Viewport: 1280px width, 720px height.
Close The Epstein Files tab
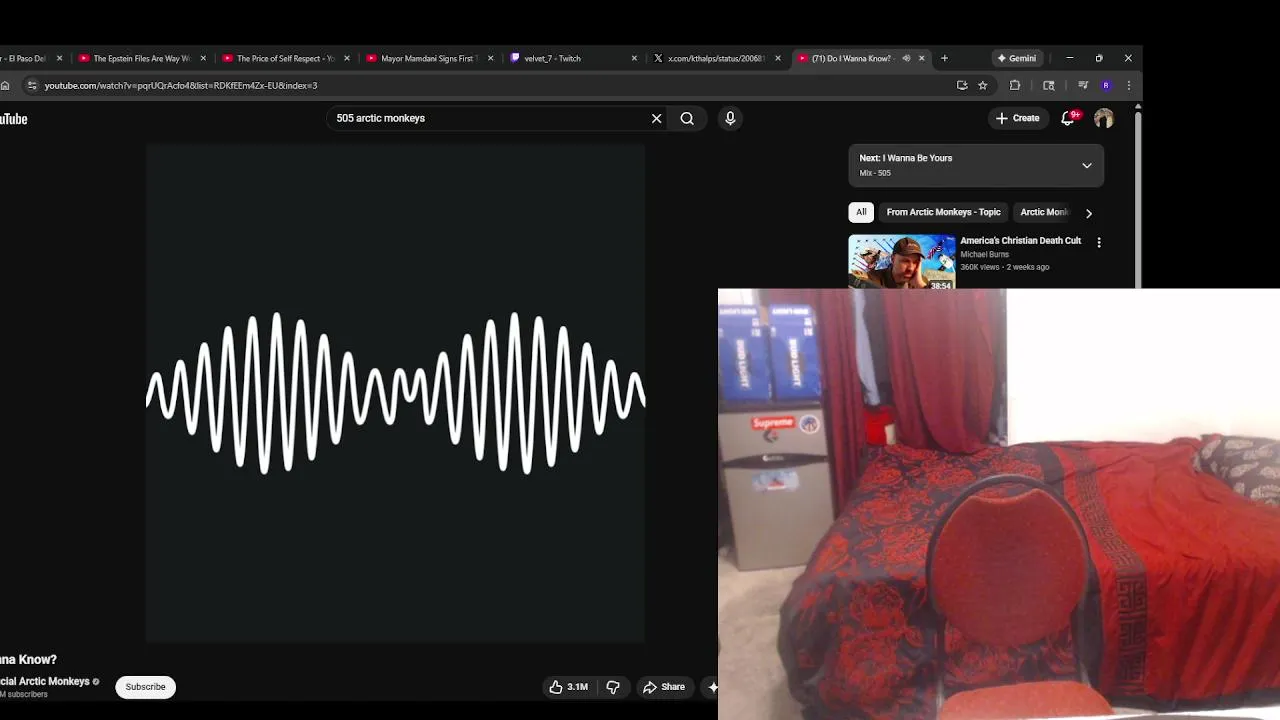click(x=203, y=58)
